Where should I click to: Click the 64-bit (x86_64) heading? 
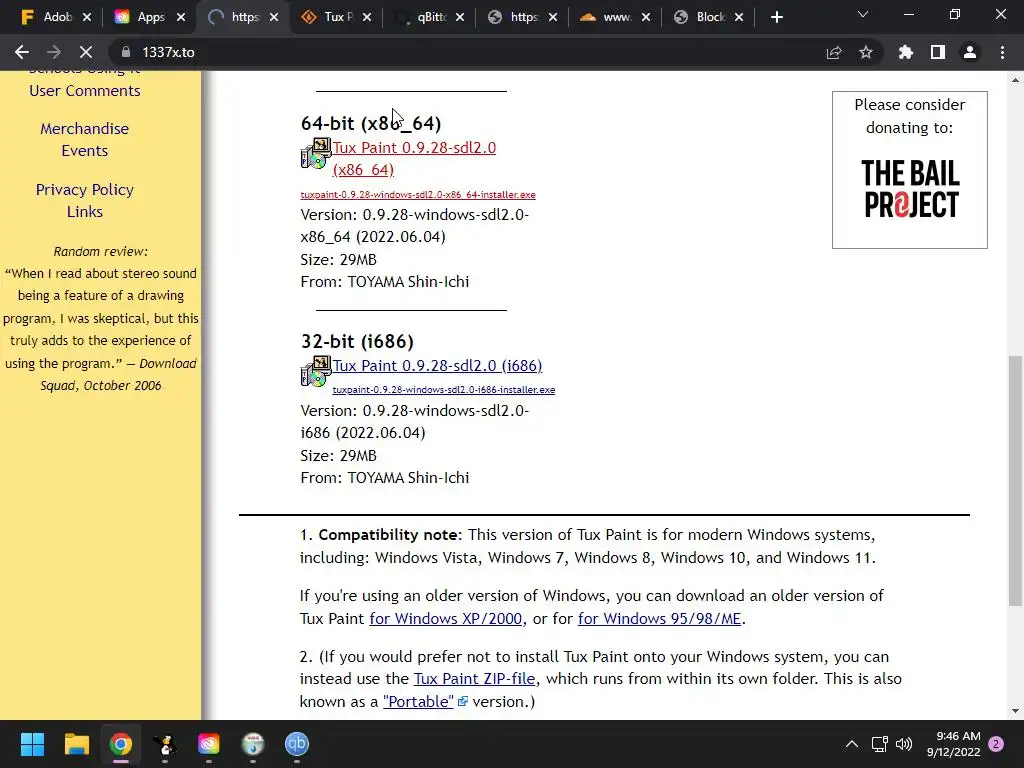[371, 123]
